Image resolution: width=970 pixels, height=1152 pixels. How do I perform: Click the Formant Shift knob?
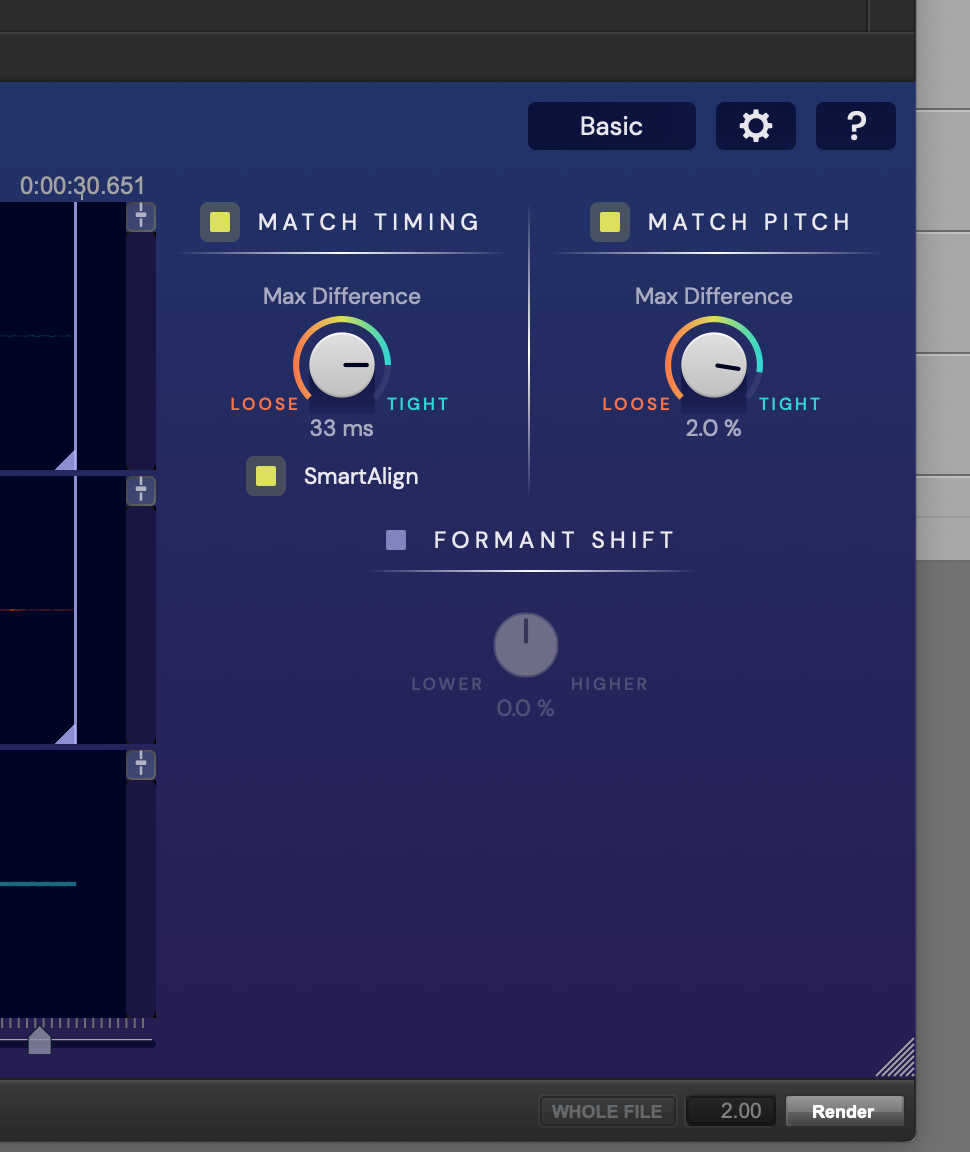pos(525,645)
